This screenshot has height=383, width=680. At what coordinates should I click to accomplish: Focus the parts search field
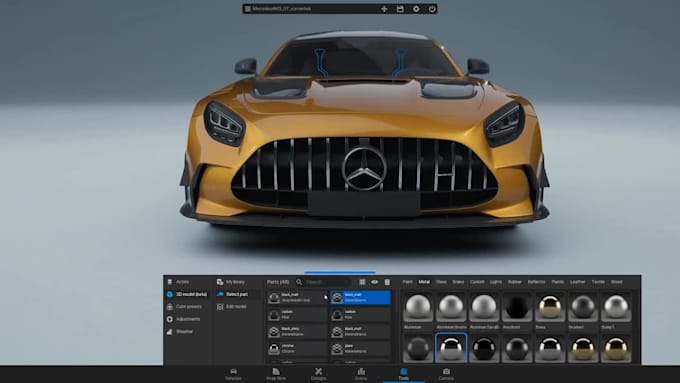(x=323, y=282)
